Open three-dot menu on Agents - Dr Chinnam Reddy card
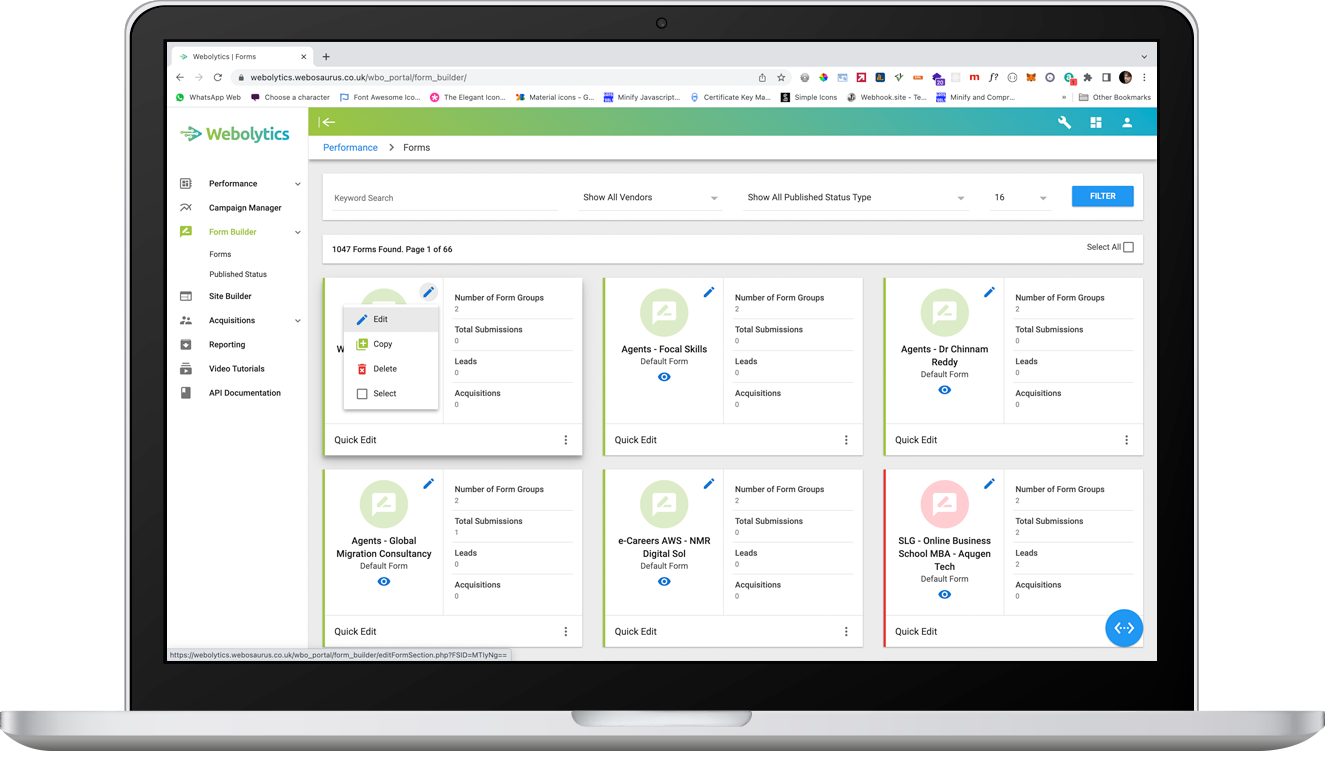 coord(1126,440)
